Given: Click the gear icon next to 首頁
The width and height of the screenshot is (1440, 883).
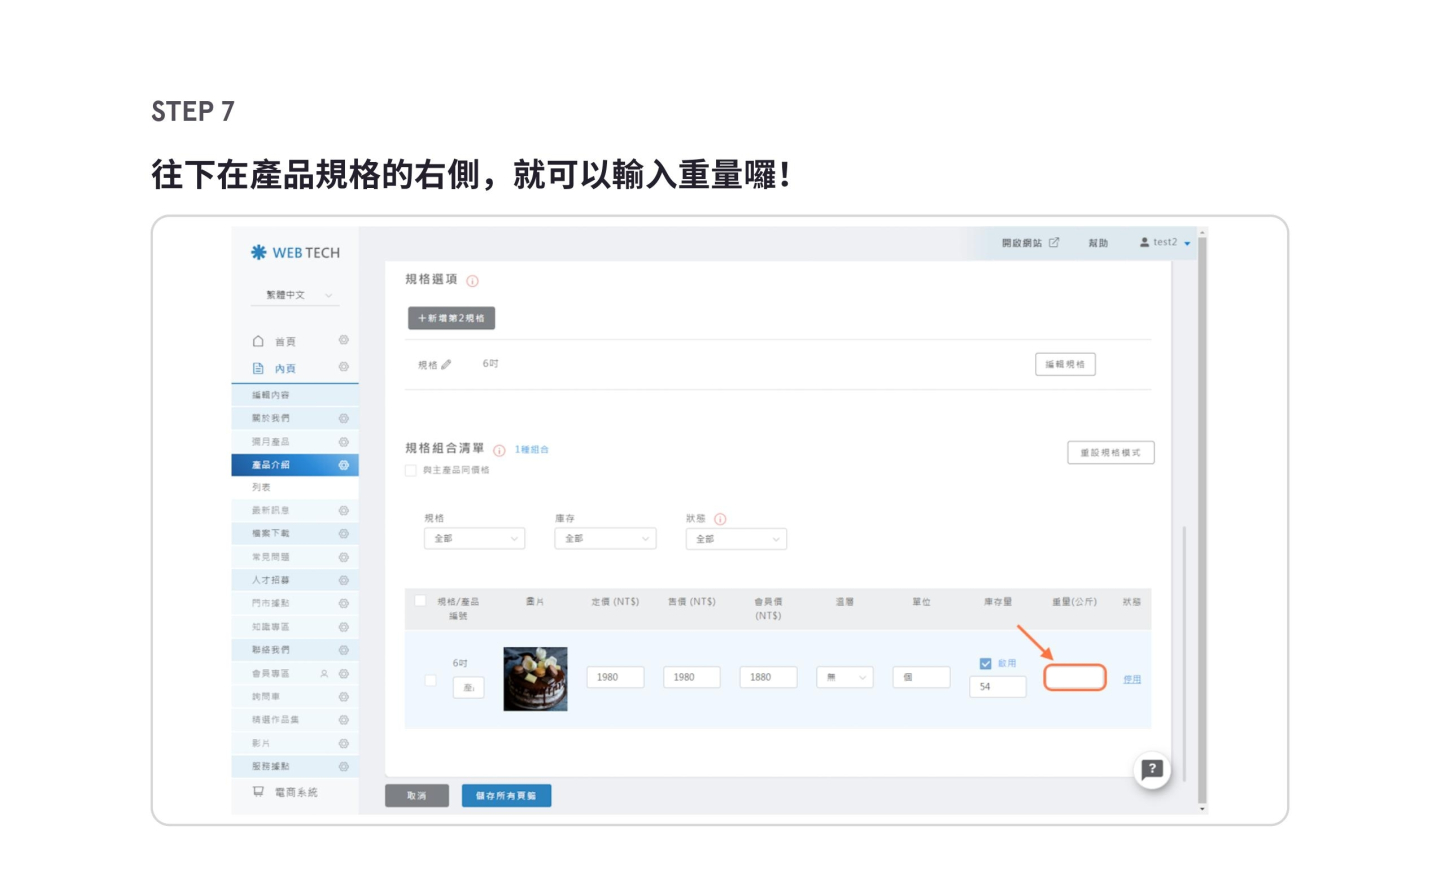Looking at the screenshot, I should (343, 341).
